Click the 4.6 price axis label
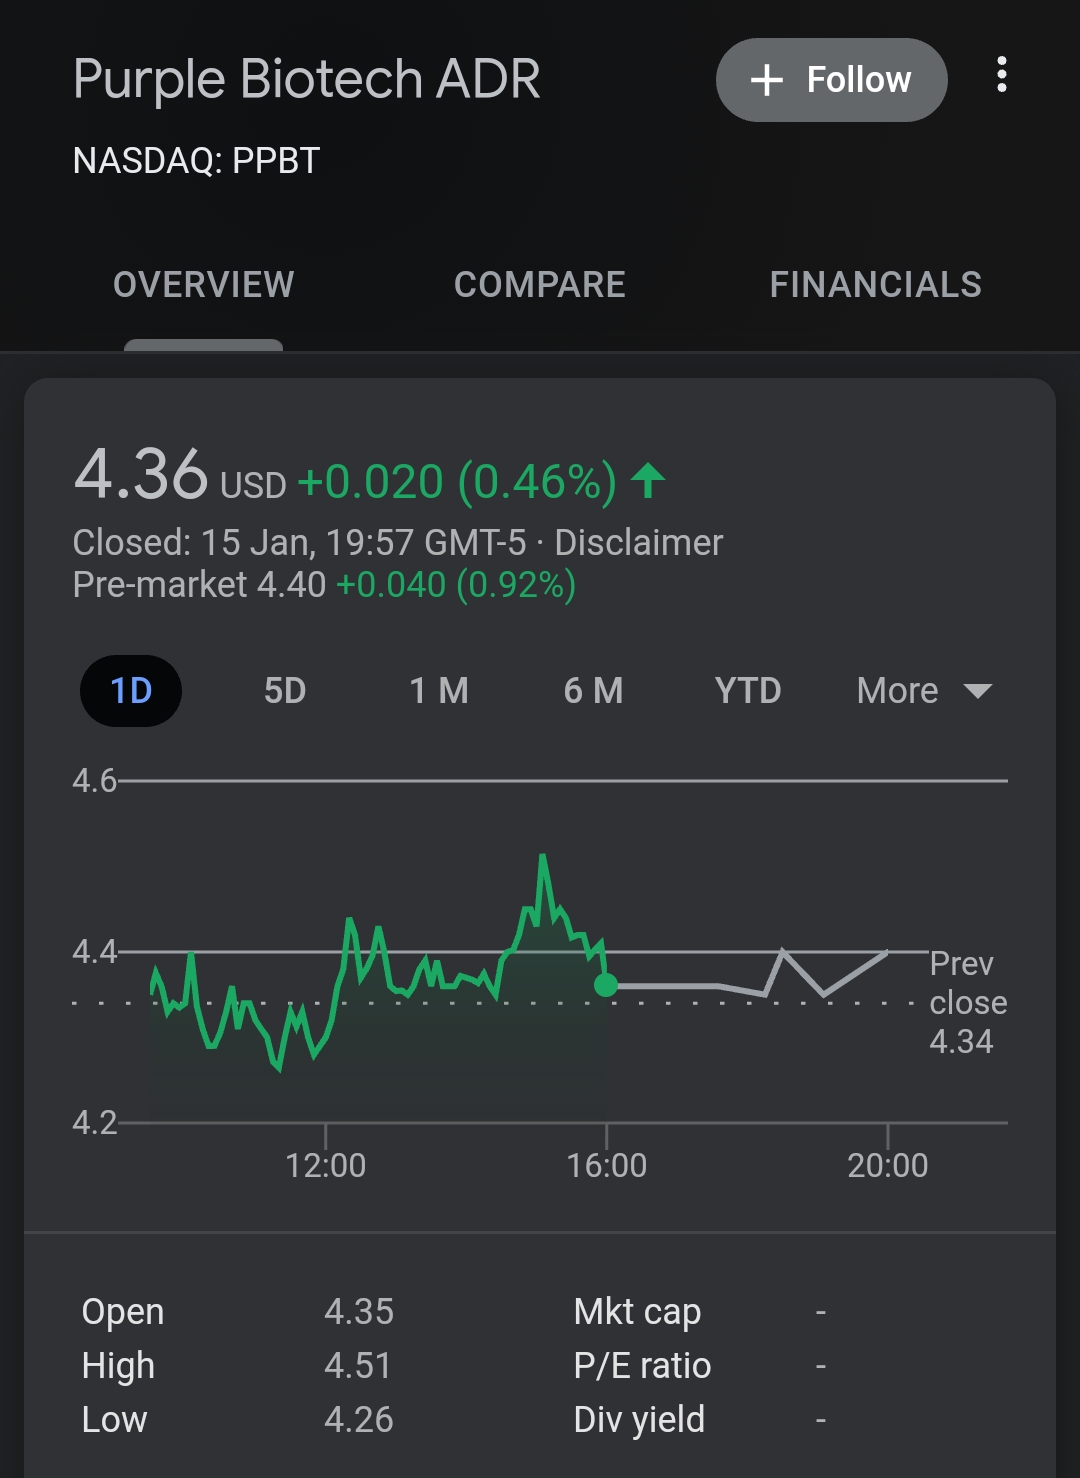Screen dimensions: 1080x1478 point(95,781)
